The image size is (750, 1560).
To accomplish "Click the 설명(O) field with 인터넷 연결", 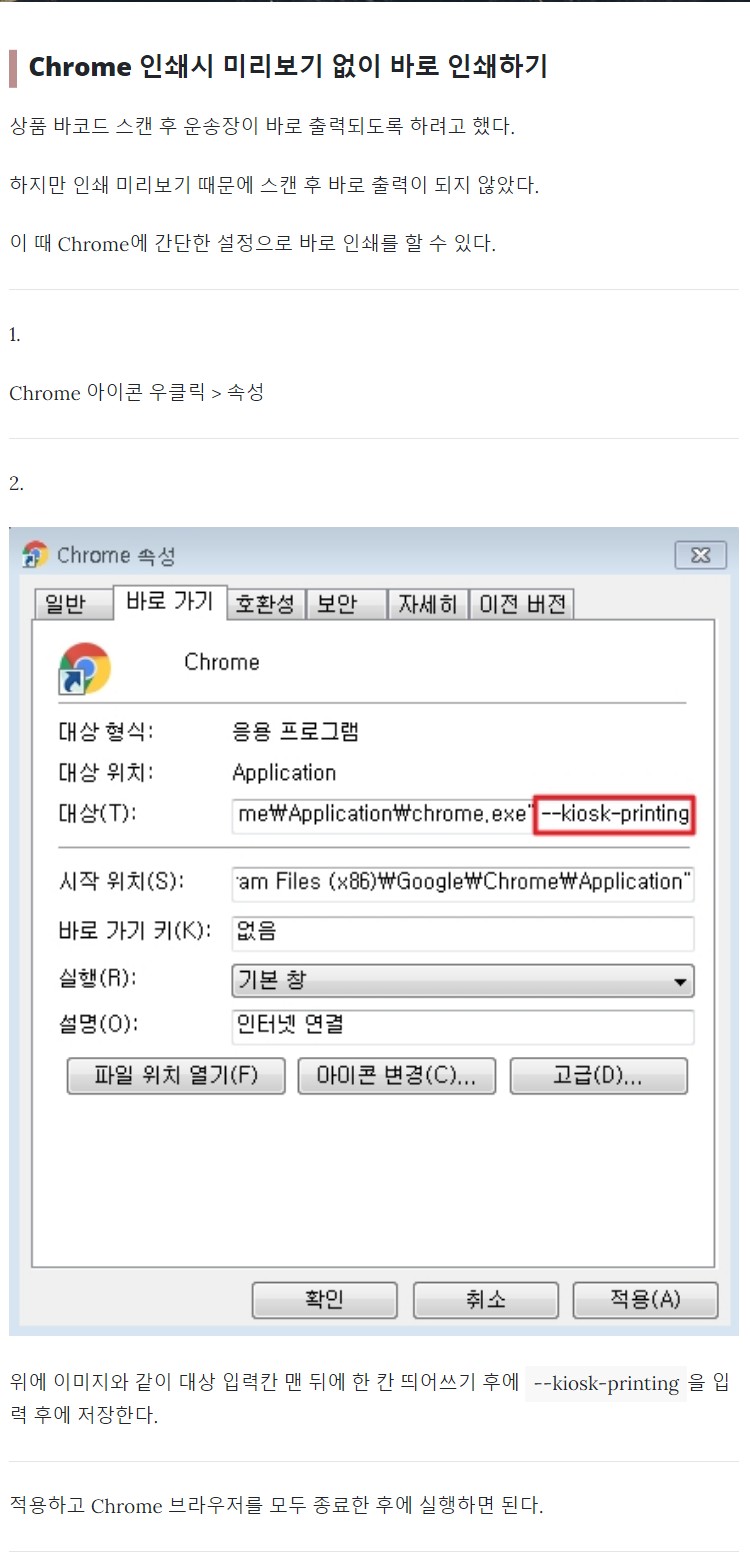I will pyautogui.click(x=463, y=1026).
